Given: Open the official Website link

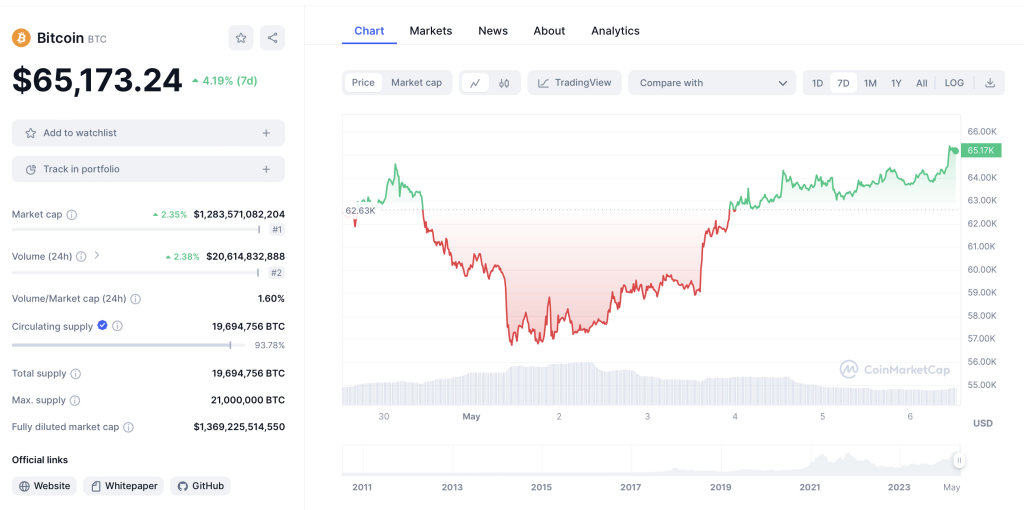Looking at the screenshot, I should [x=44, y=486].
